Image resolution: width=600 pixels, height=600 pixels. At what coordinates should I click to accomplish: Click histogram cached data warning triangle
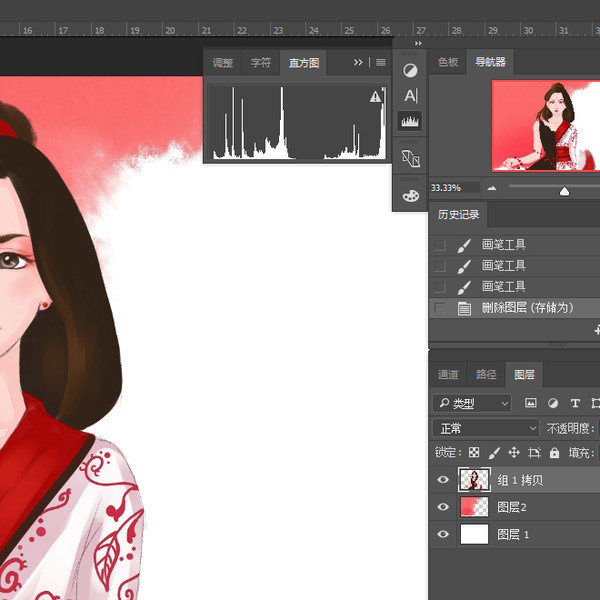click(x=375, y=96)
